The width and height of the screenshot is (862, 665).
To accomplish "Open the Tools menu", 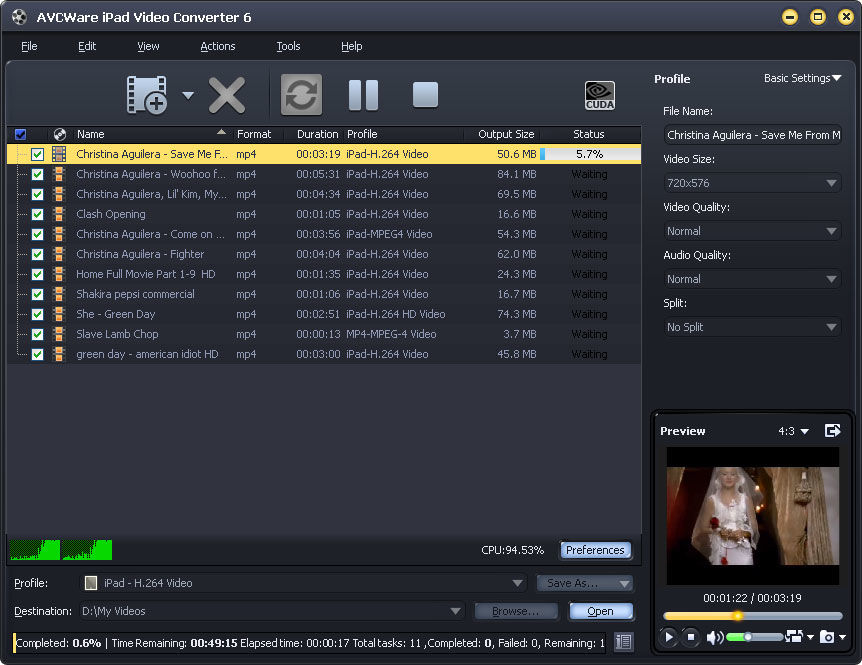I will click(288, 46).
